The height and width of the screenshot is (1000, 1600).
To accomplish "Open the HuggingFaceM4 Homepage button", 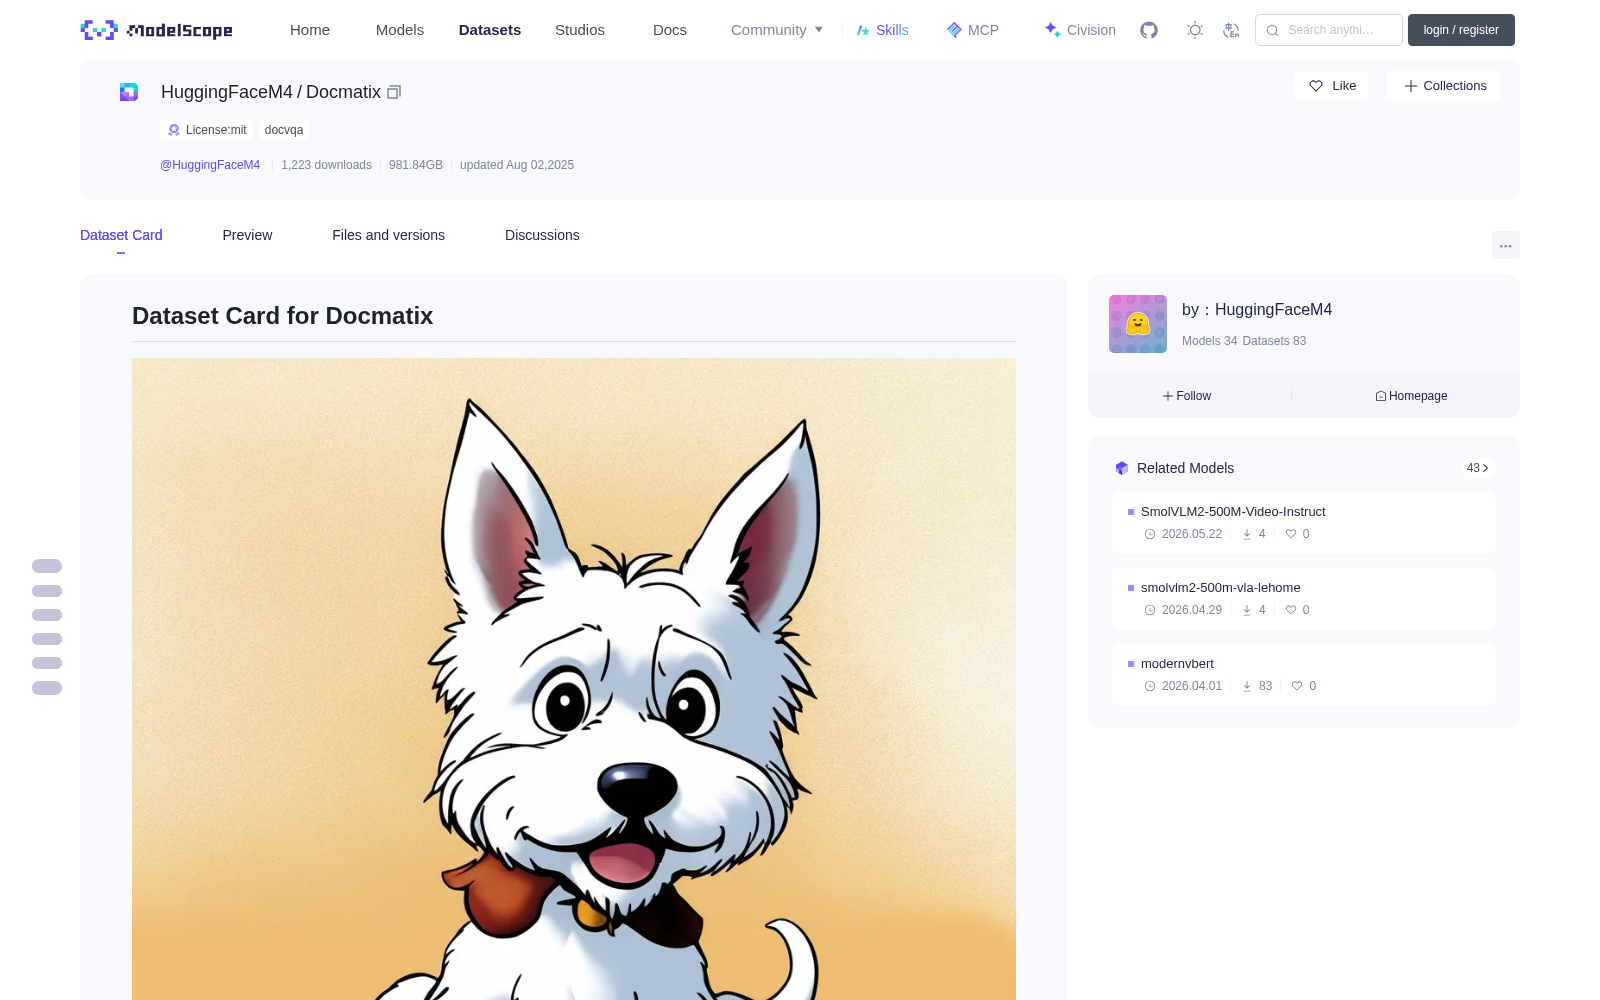I will pyautogui.click(x=1411, y=396).
